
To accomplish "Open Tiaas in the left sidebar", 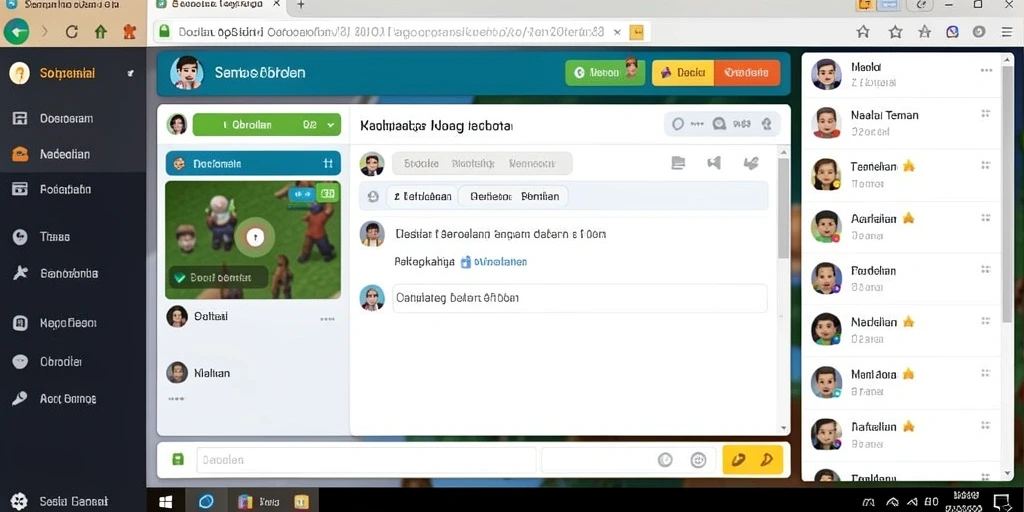I will (x=55, y=236).
